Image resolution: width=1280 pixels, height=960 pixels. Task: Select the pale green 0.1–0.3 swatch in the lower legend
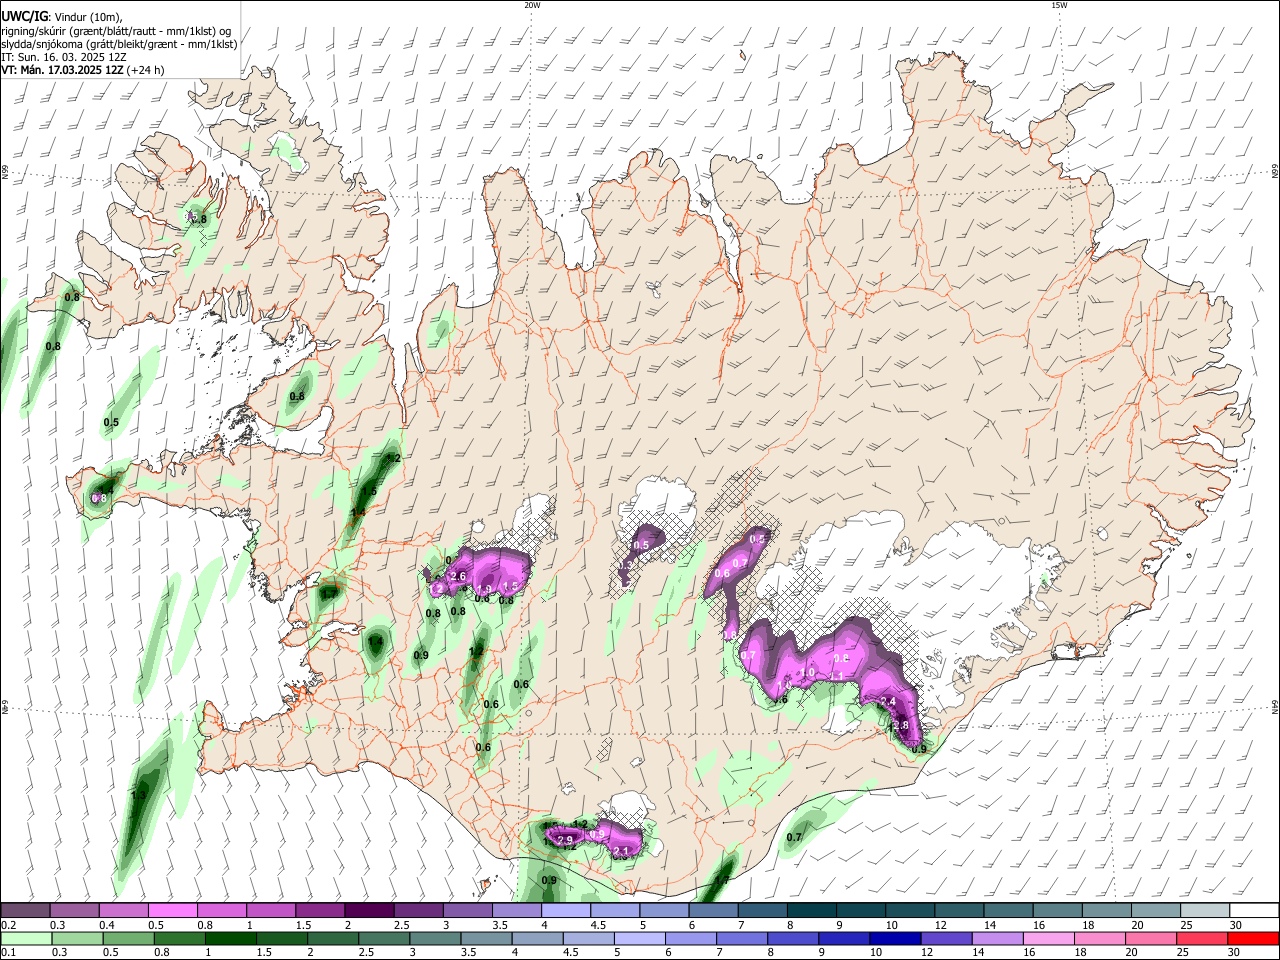(x=26, y=939)
